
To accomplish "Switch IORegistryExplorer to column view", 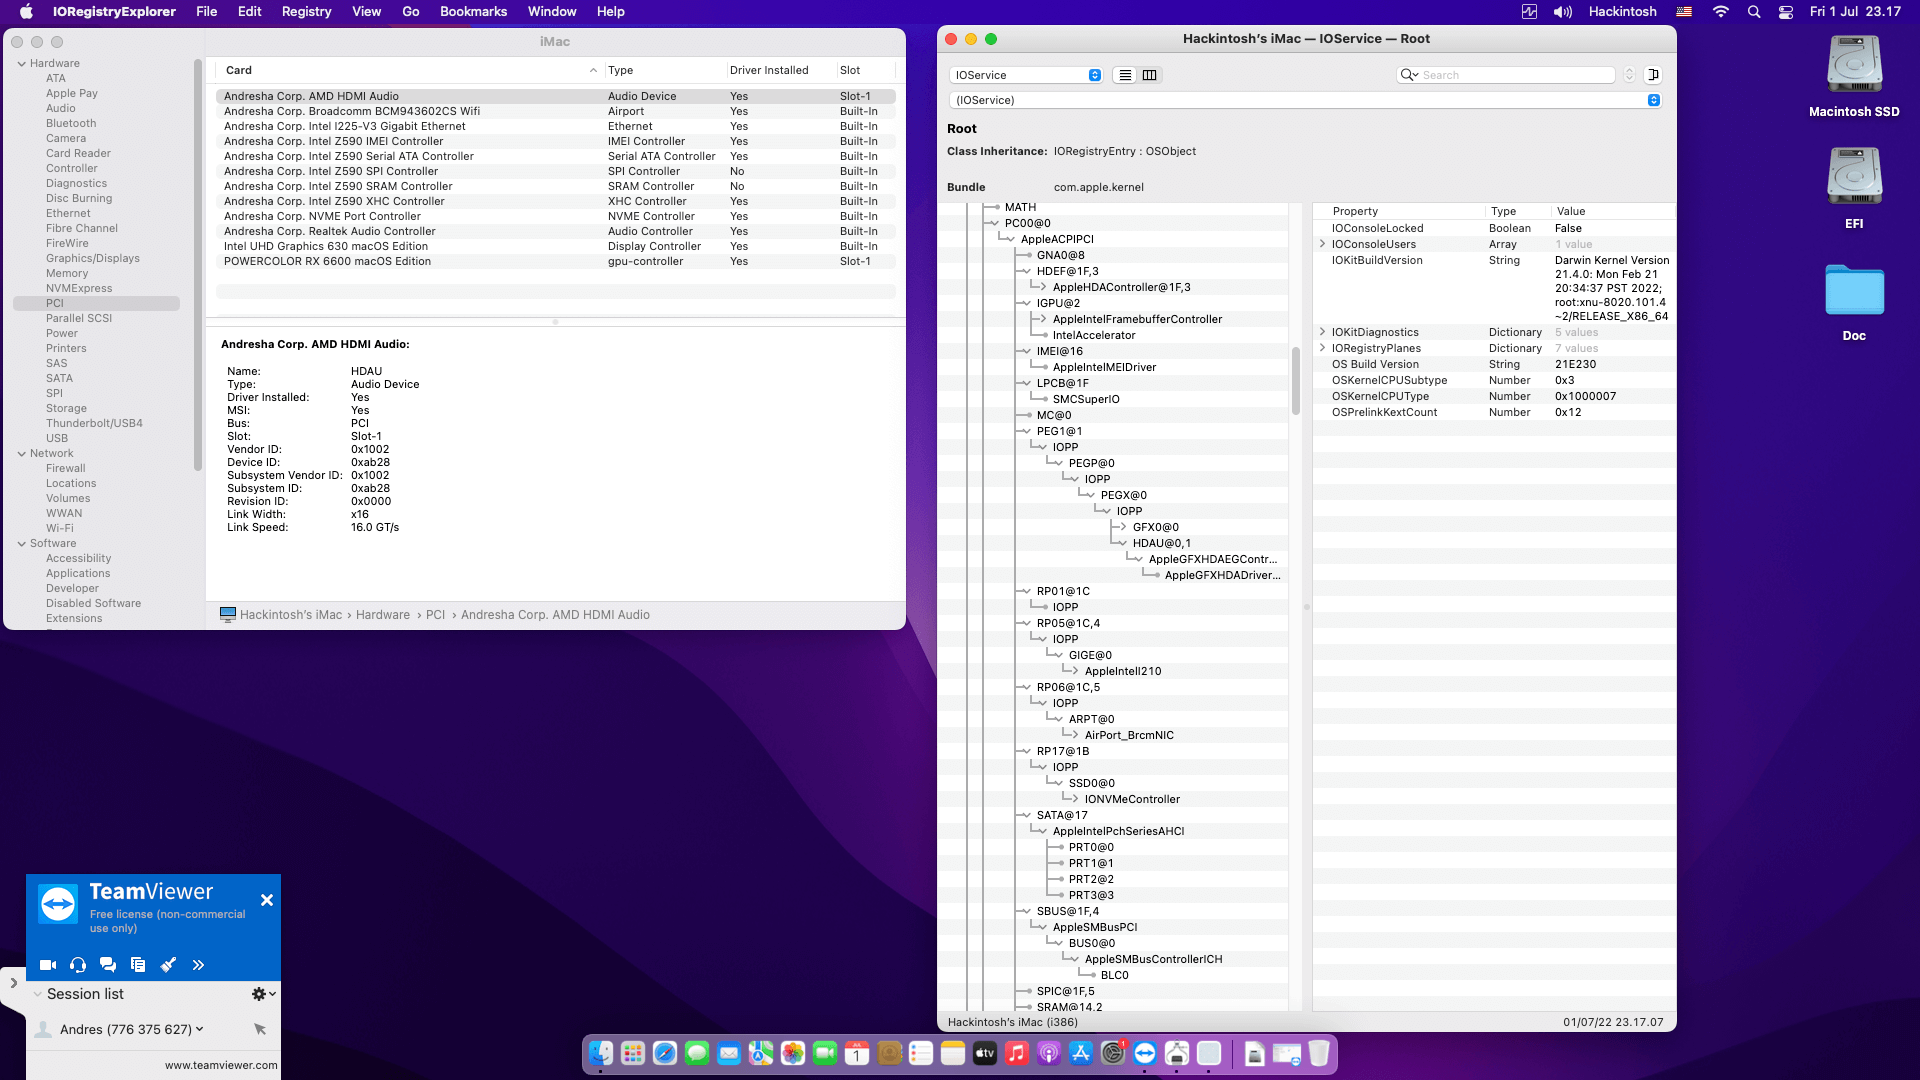I will coord(1150,75).
